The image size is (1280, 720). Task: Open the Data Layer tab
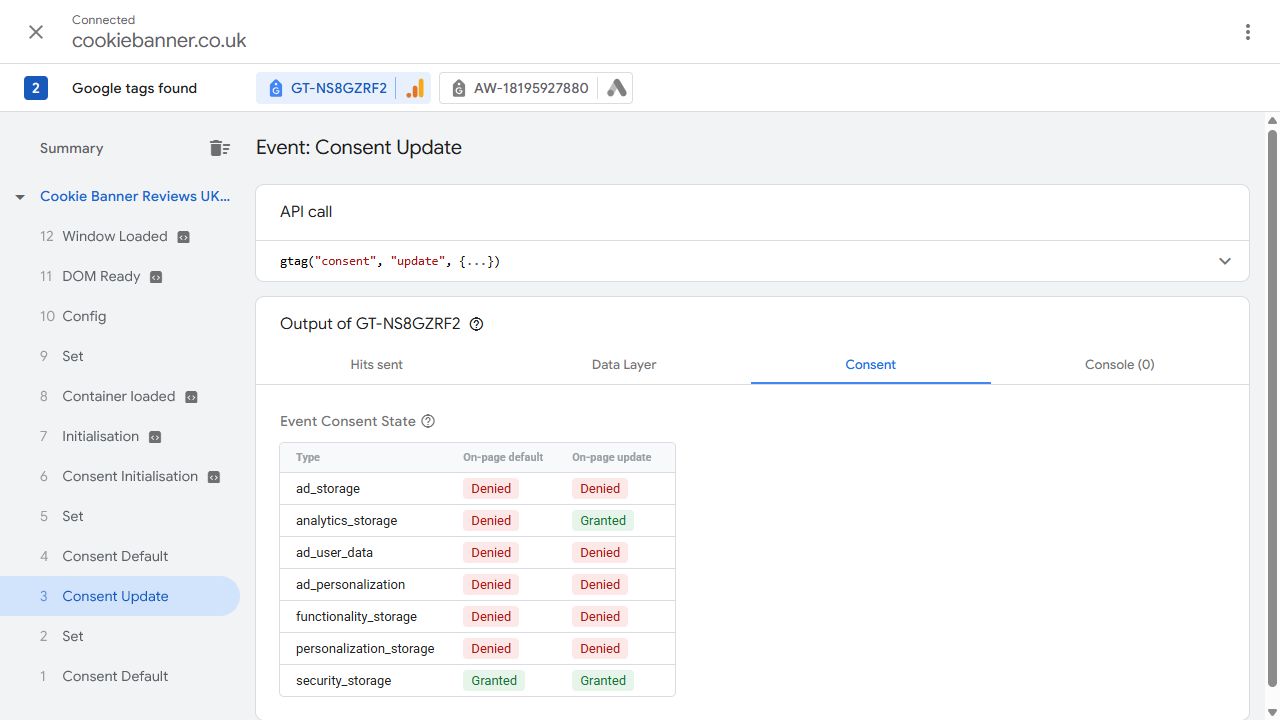pyautogui.click(x=624, y=365)
